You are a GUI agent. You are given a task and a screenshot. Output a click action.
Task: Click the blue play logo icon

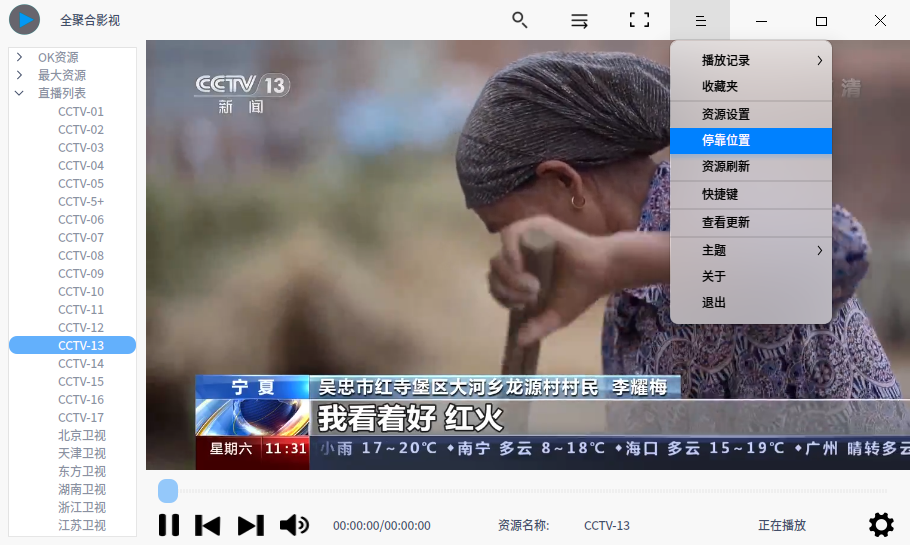(24, 19)
